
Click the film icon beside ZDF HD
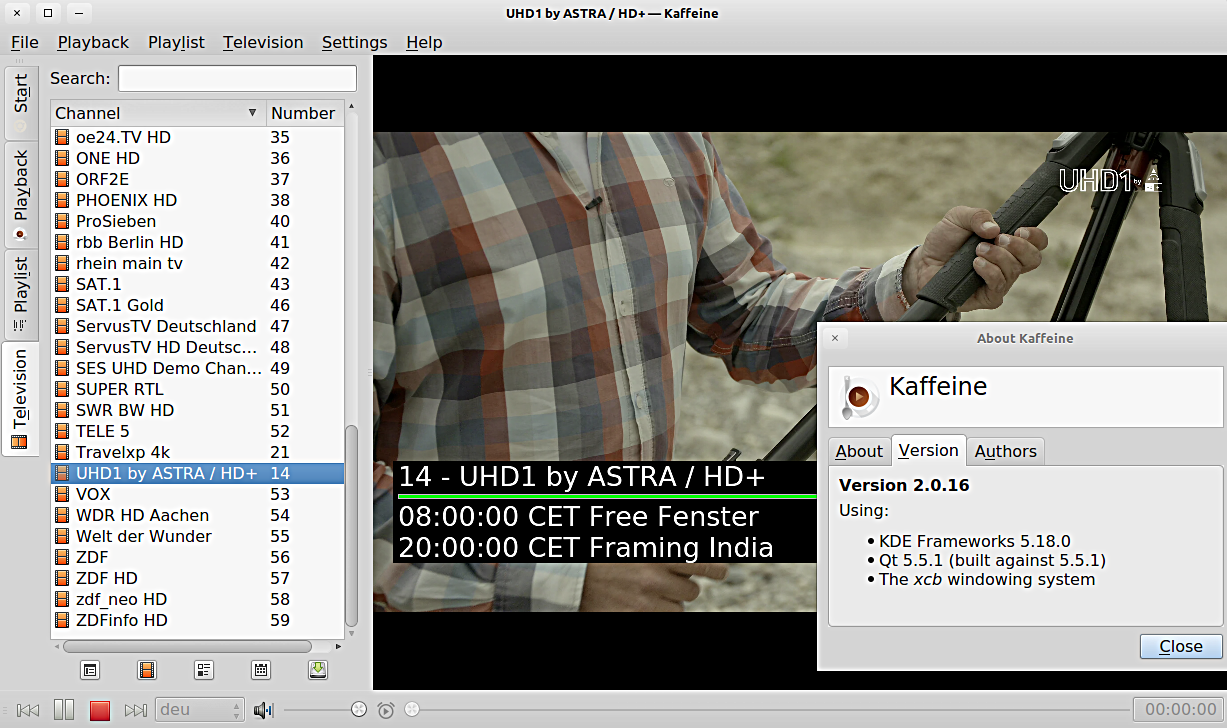tap(63, 578)
